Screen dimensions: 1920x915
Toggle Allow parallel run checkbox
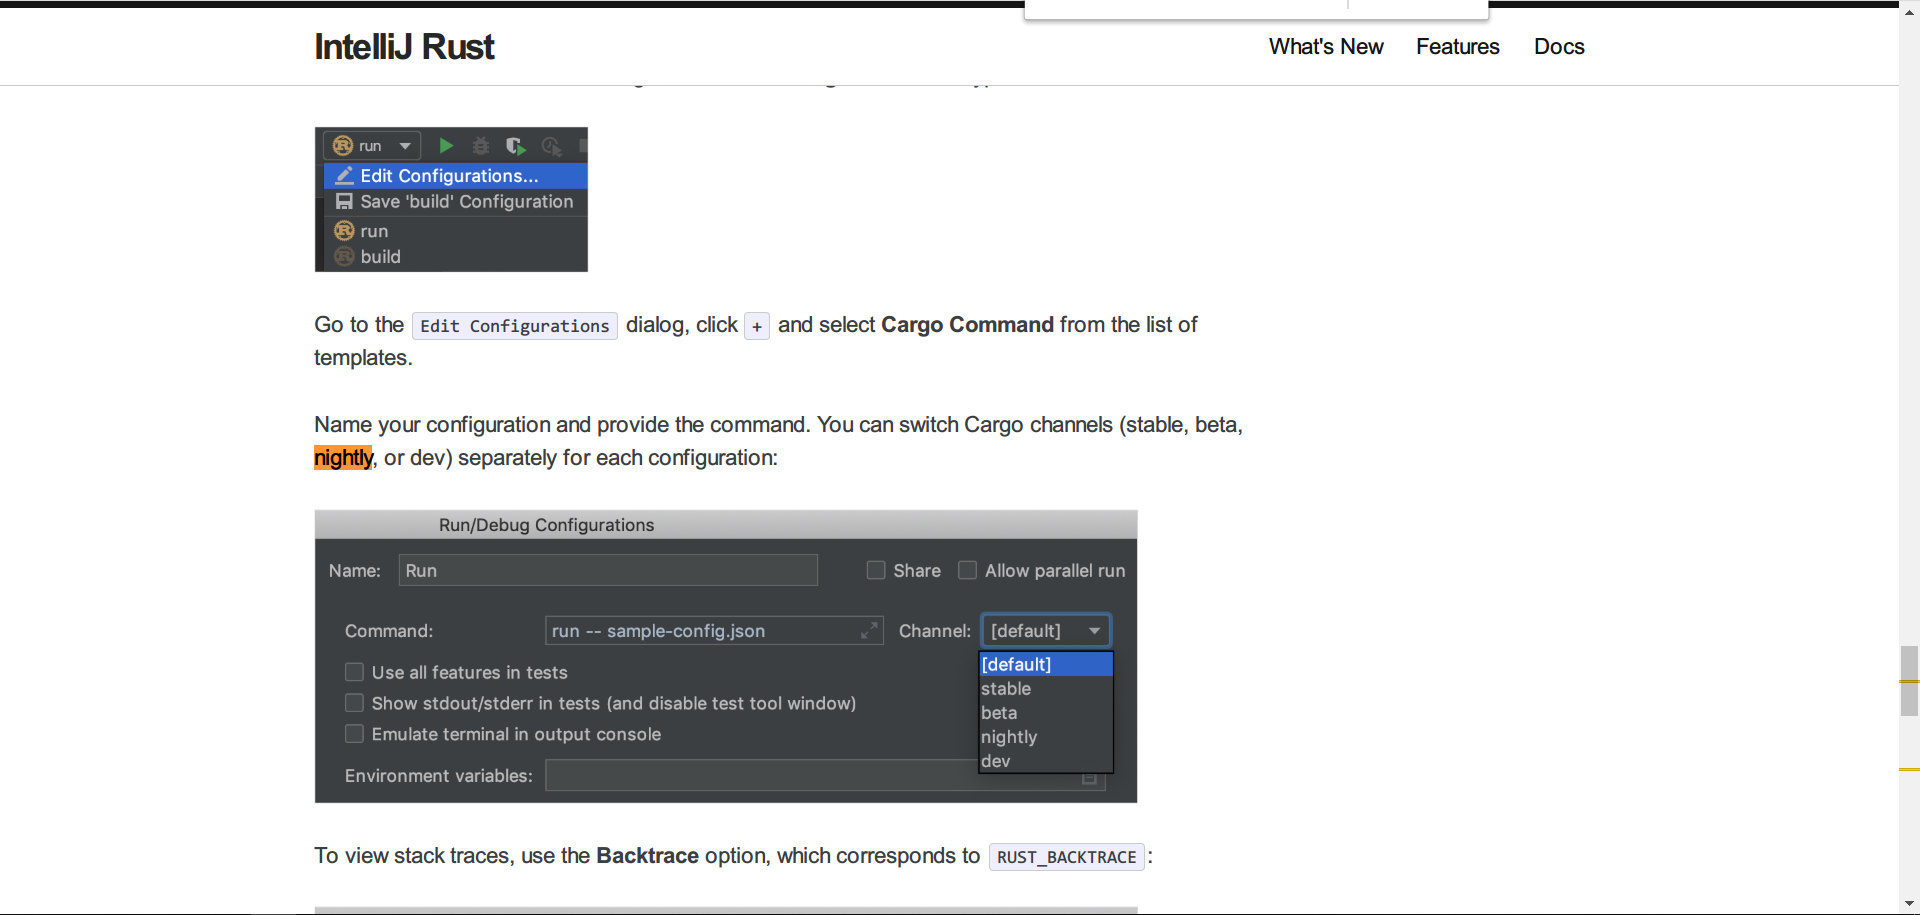point(967,570)
